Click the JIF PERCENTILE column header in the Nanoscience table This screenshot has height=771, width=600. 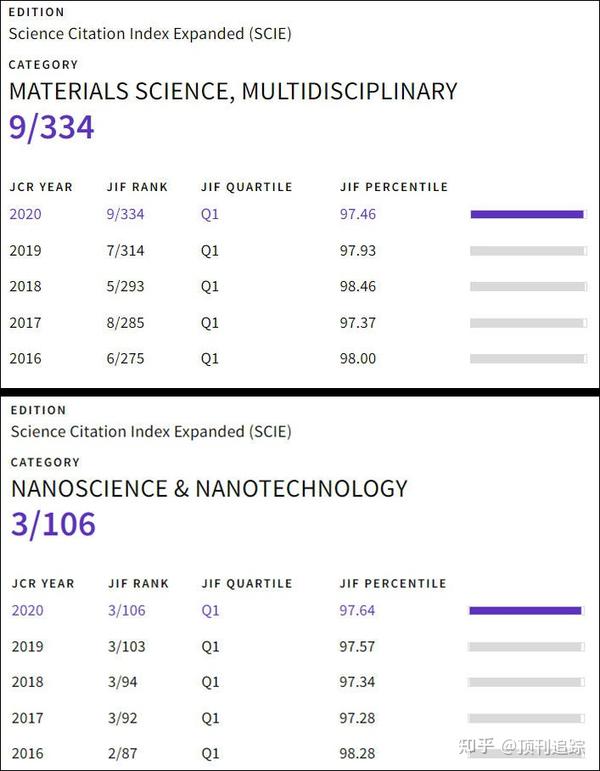(x=394, y=583)
